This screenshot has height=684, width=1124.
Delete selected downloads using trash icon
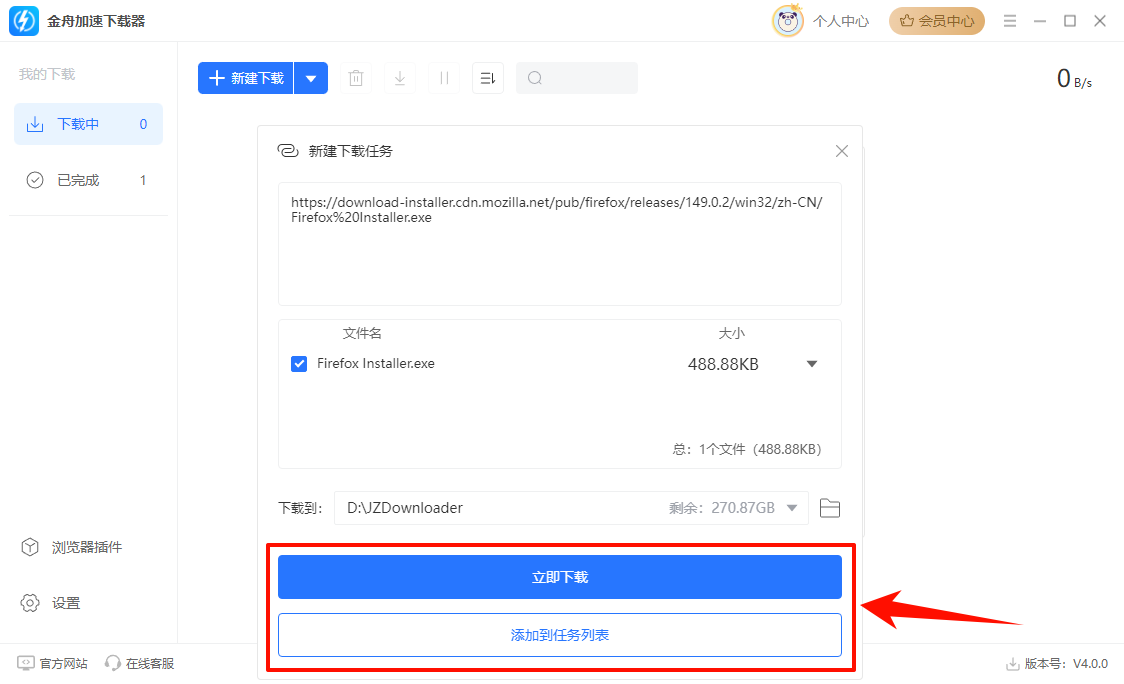(355, 77)
